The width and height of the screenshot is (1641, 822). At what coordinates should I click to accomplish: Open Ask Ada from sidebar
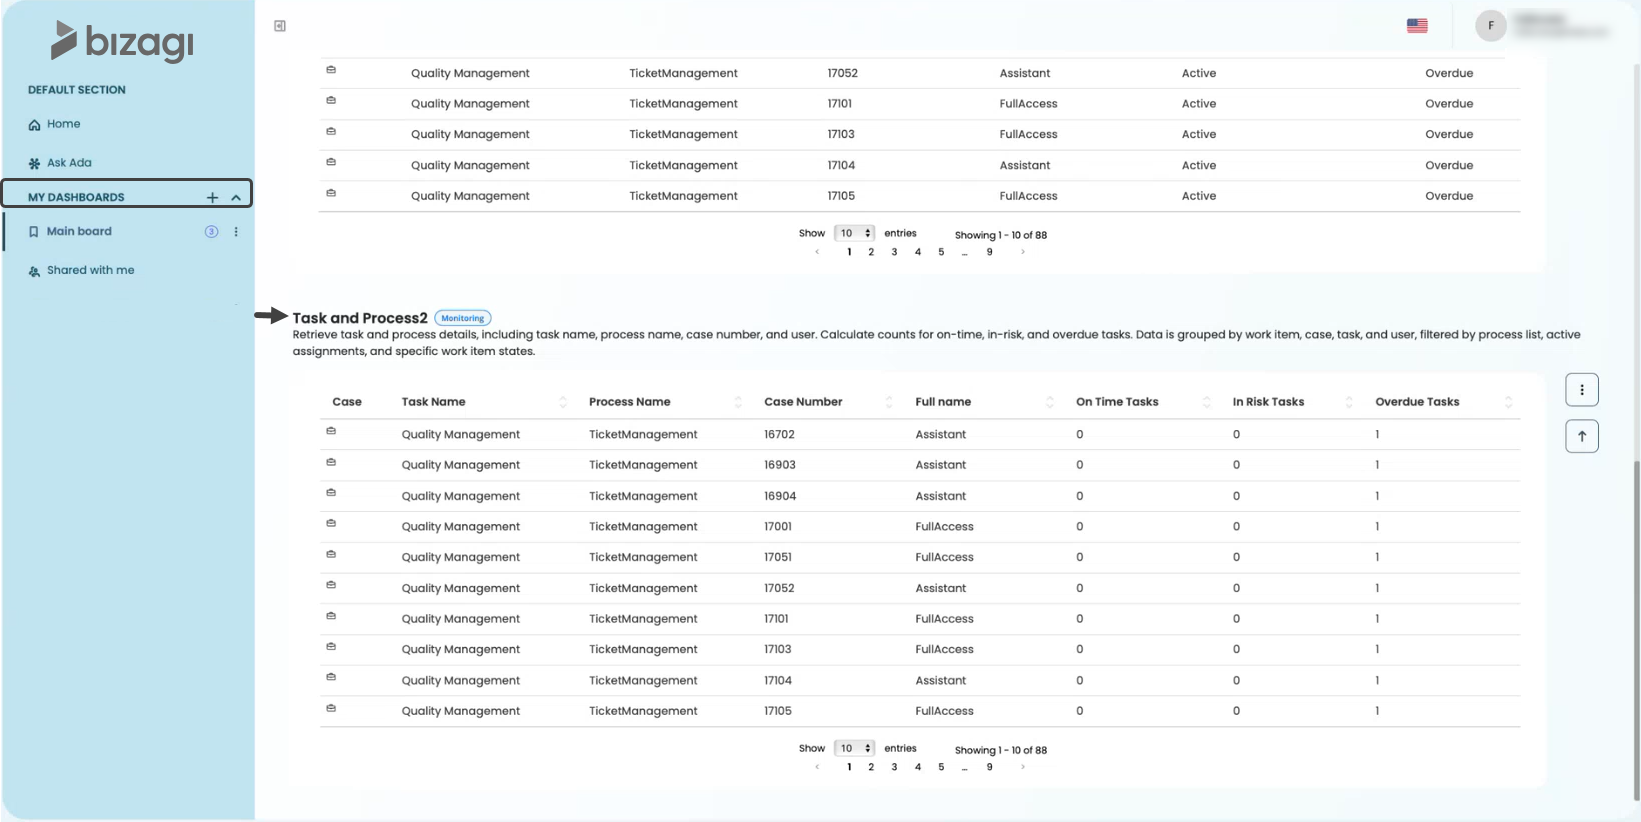pyautogui.click(x=68, y=163)
